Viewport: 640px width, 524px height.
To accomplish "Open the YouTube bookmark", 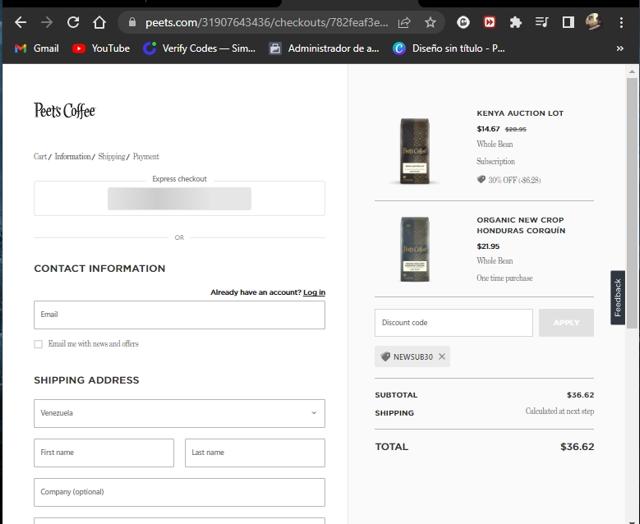I will click(x=101, y=49).
